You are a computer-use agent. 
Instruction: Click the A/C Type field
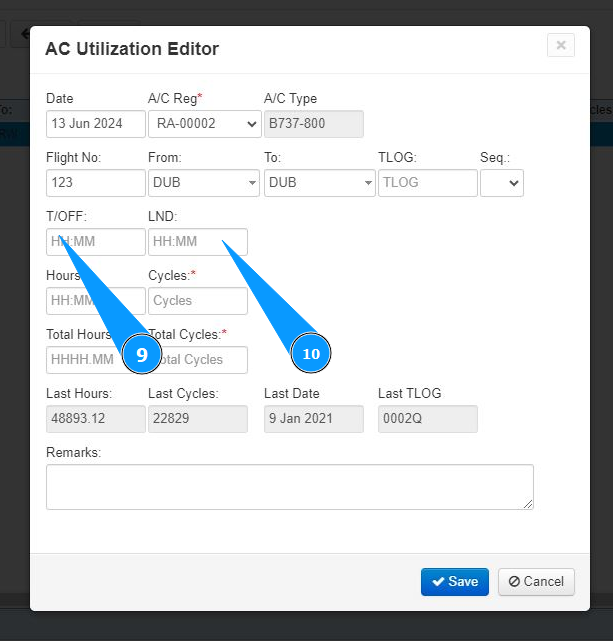pos(313,124)
